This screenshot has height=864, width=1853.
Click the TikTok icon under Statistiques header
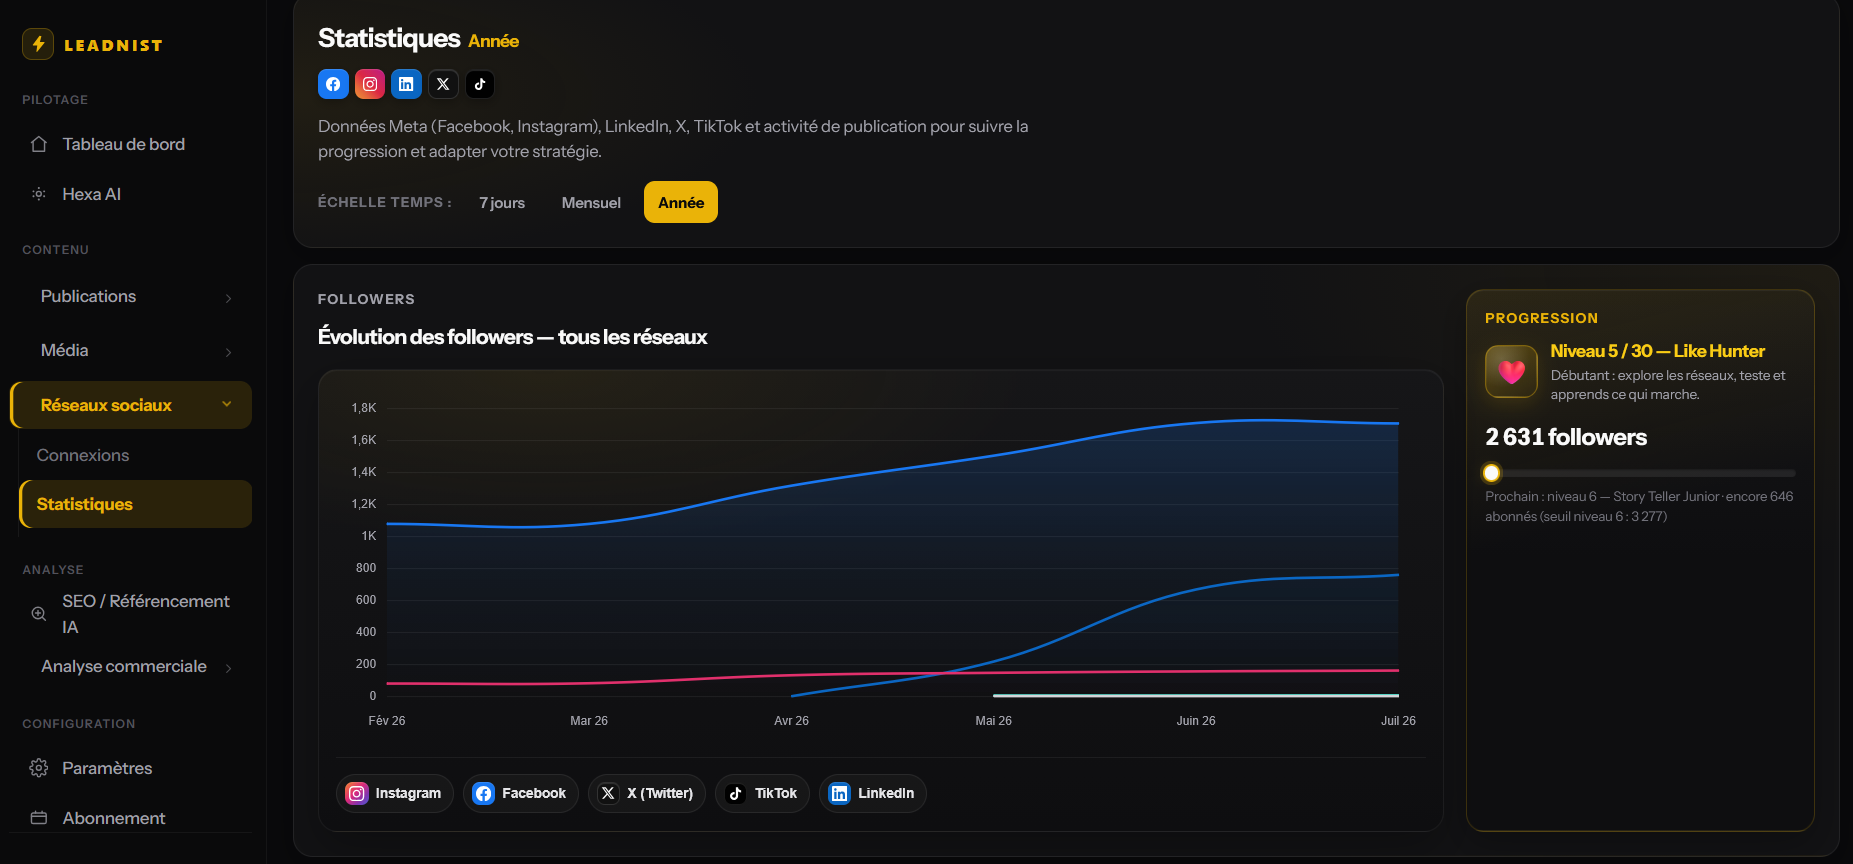coord(480,84)
